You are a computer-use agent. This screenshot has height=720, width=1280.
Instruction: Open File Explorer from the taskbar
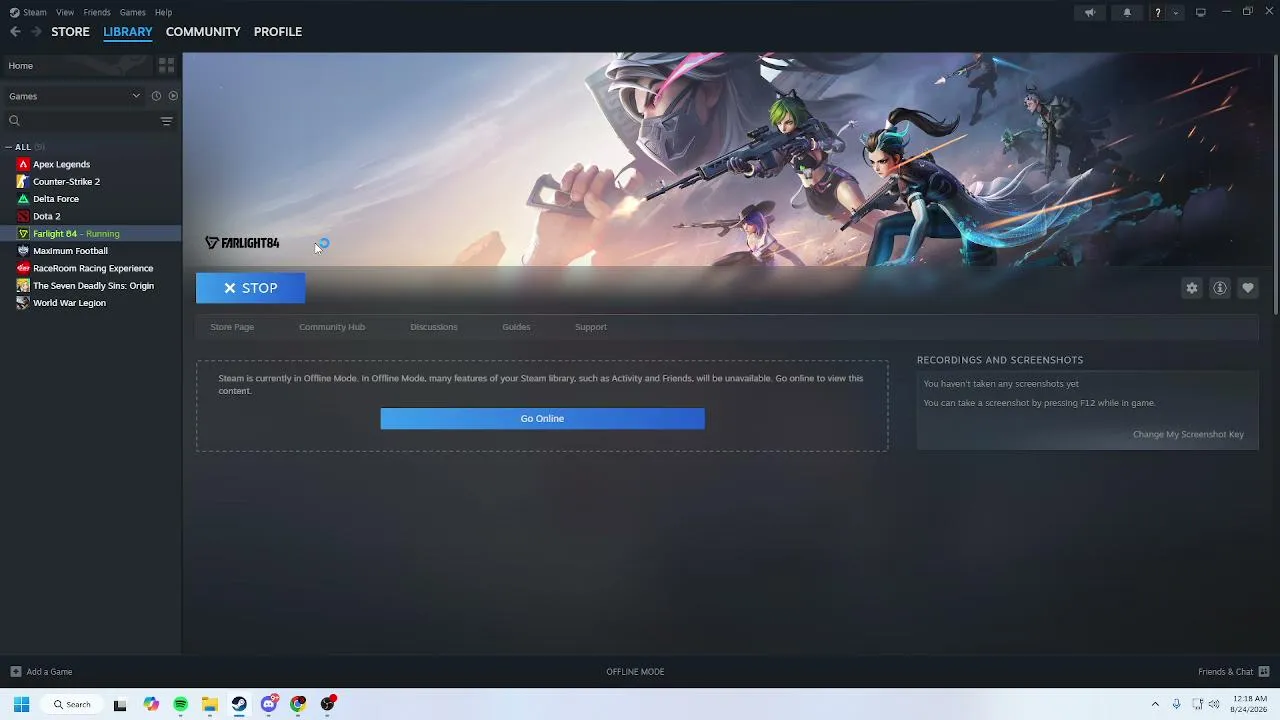tap(210, 704)
